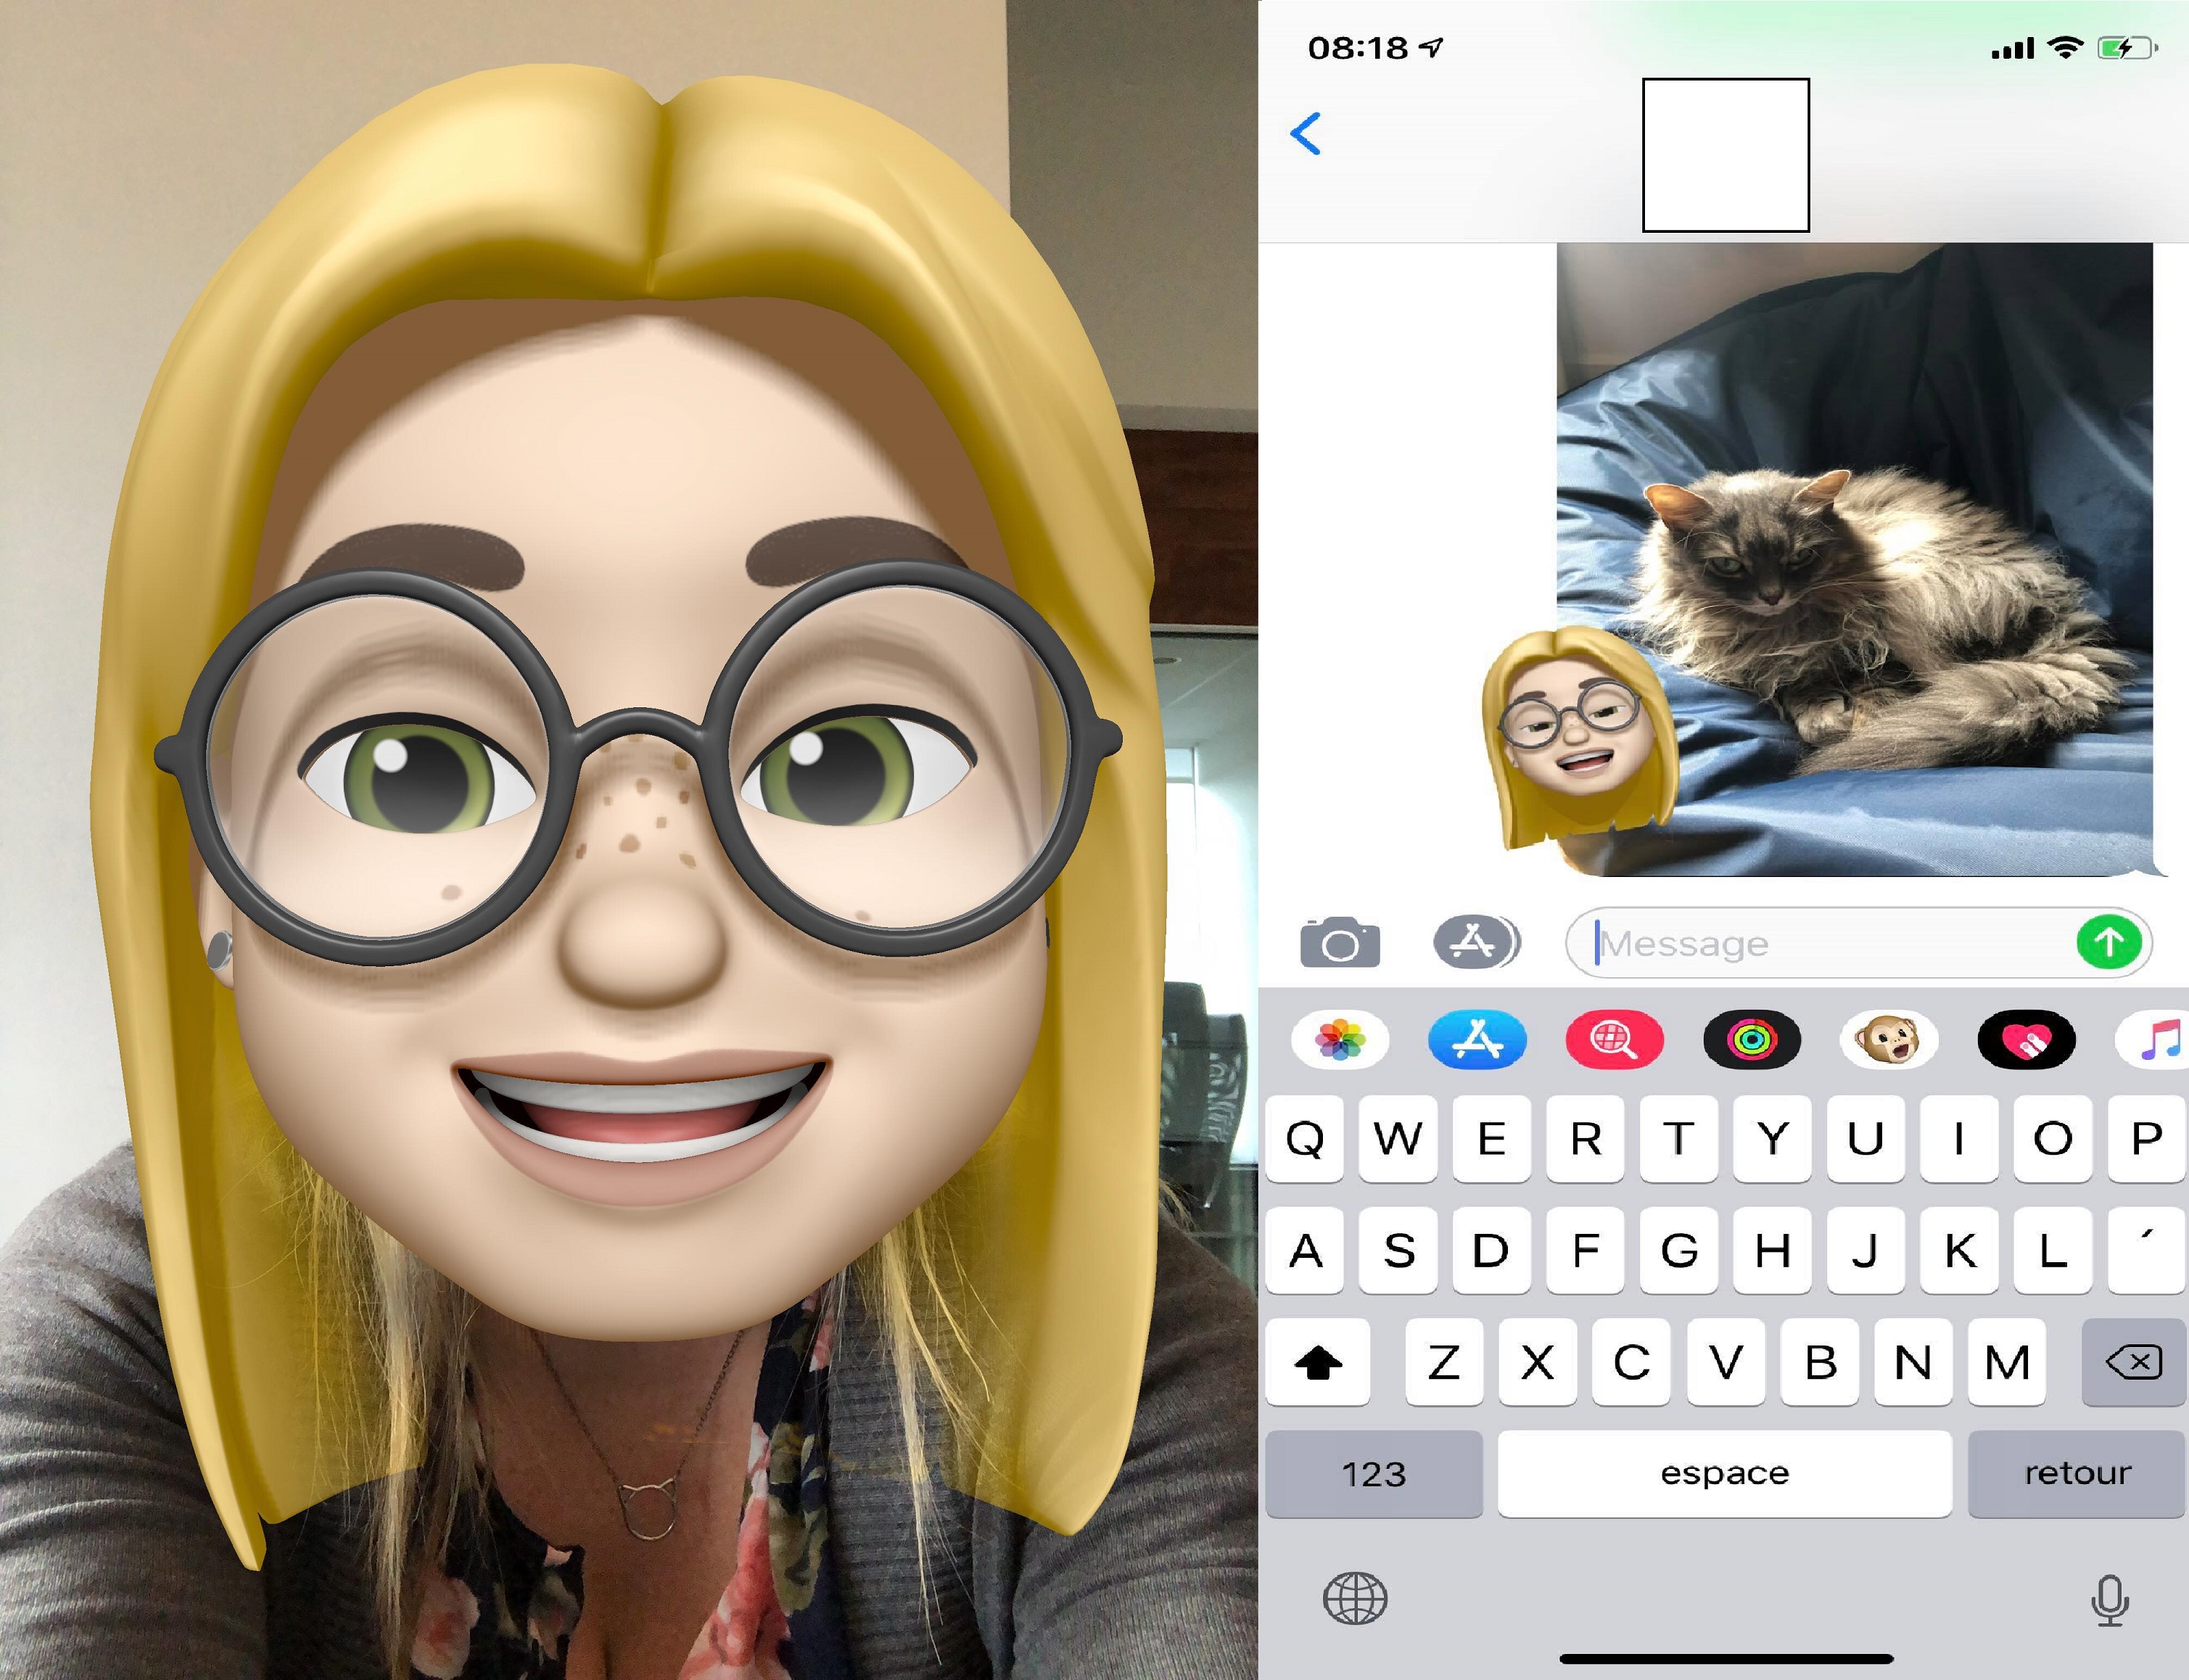This screenshot has height=1680, width=2189.
Task: Toggle the App Store apps drawer icon
Action: point(1476,941)
